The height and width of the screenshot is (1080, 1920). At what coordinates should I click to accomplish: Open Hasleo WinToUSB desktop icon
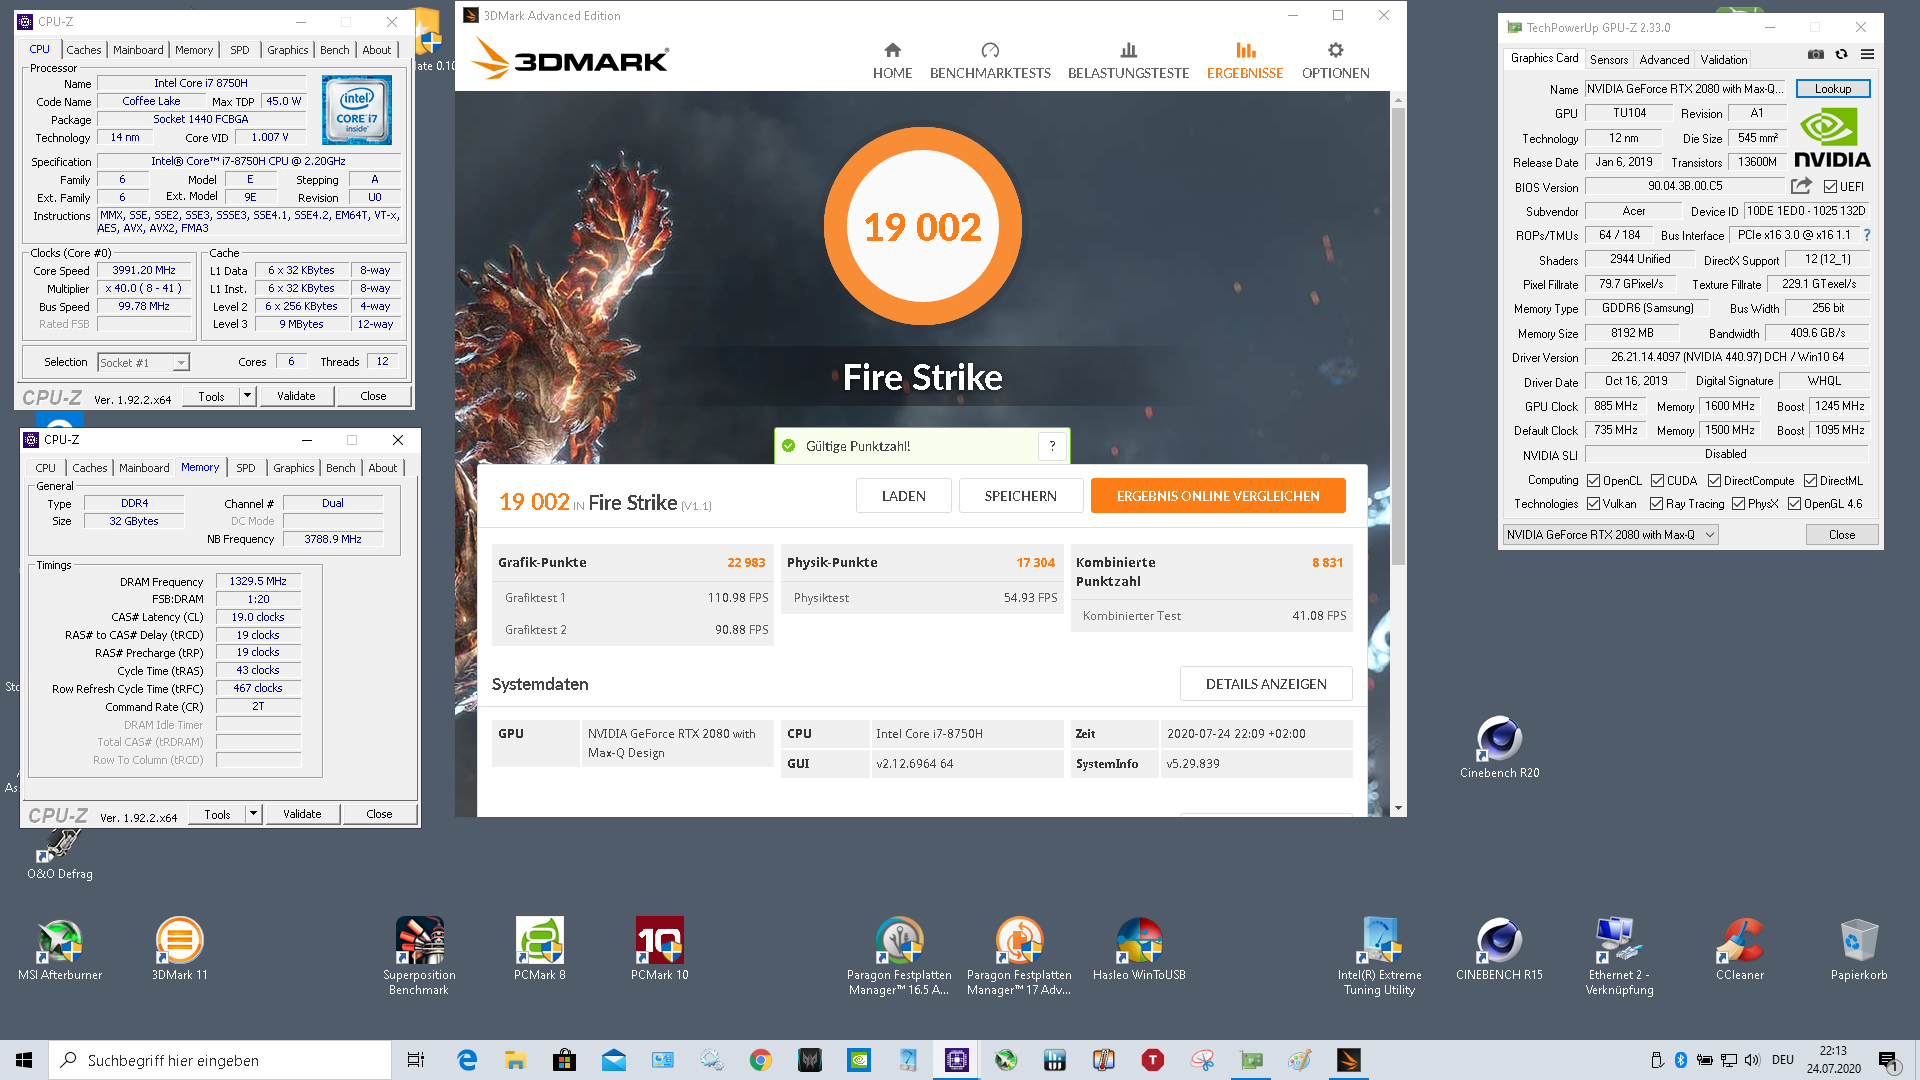point(1139,950)
